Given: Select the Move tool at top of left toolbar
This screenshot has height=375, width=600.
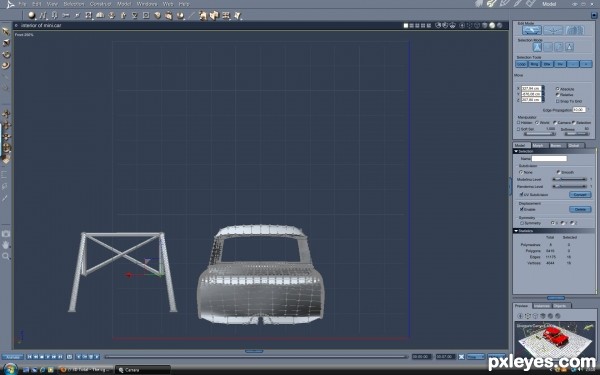Looking at the screenshot, I should click(6, 31).
